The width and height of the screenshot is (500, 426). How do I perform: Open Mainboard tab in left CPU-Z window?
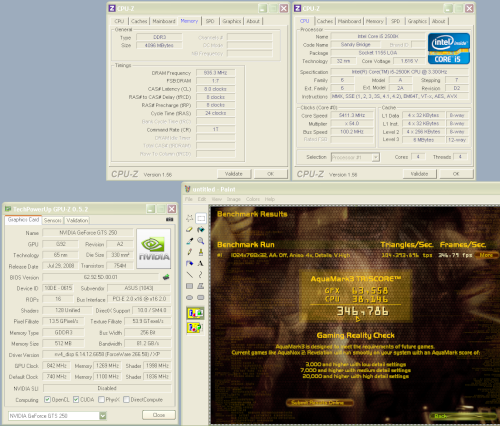[x=164, y=21]
